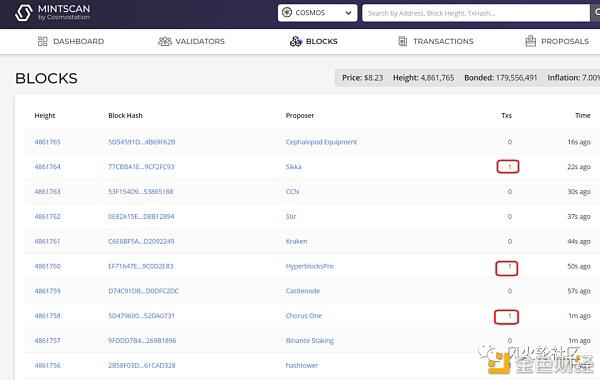The width and height of the screenshot is (600, 380).
Task: Open block hash C6E0BF5A...D2092249
Action: pos(141,241)
